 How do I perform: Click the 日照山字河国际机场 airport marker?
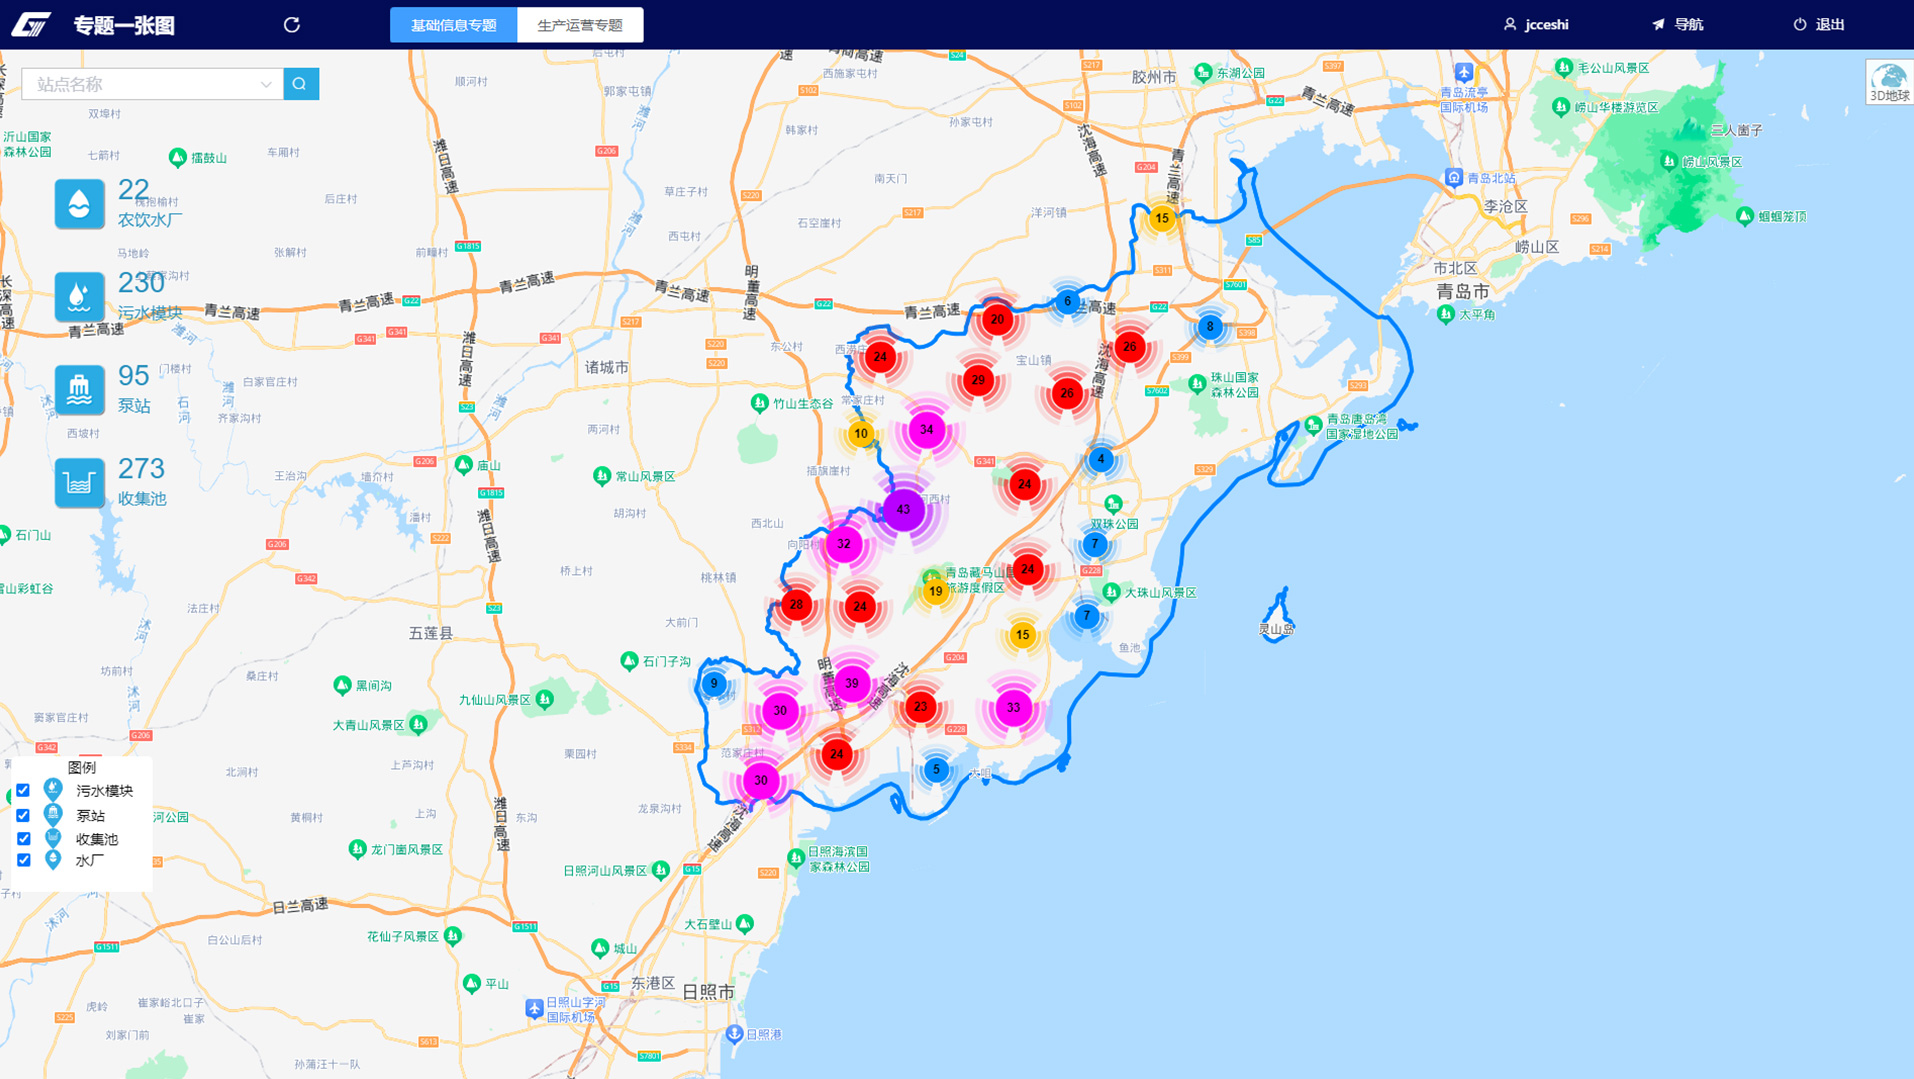point(534,1009)
